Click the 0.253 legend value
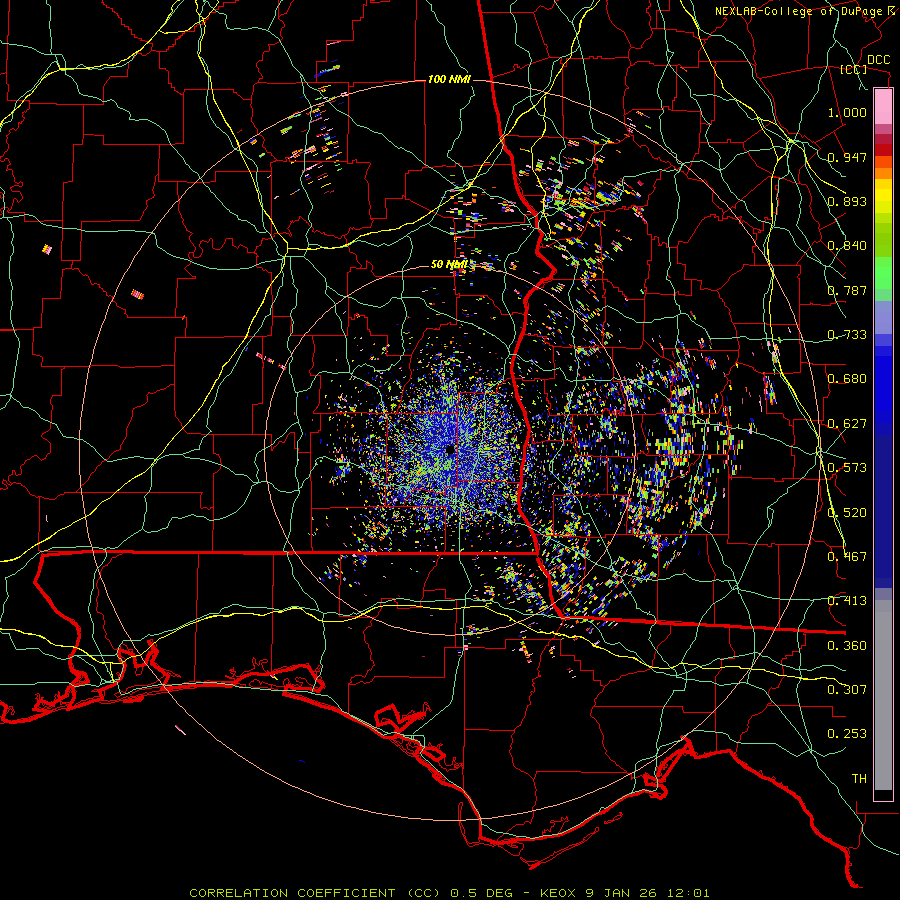This screenshot has width=900, height=900. click(x=847, y=734)
